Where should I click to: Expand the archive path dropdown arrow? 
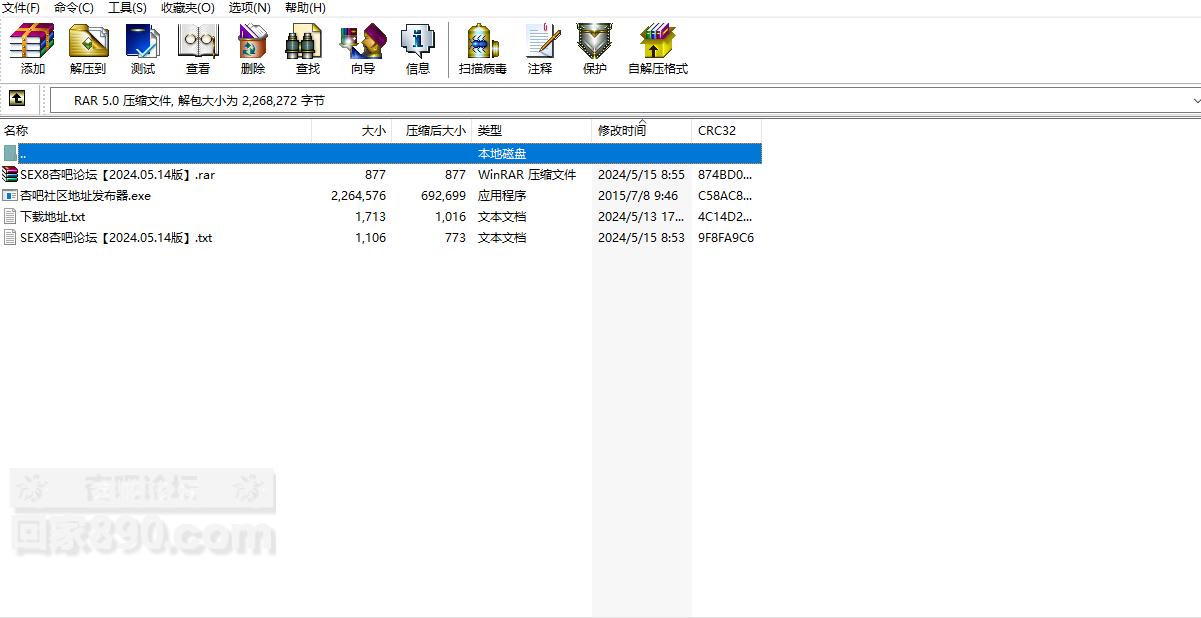pyautogui.click(x=1195, y=100)
